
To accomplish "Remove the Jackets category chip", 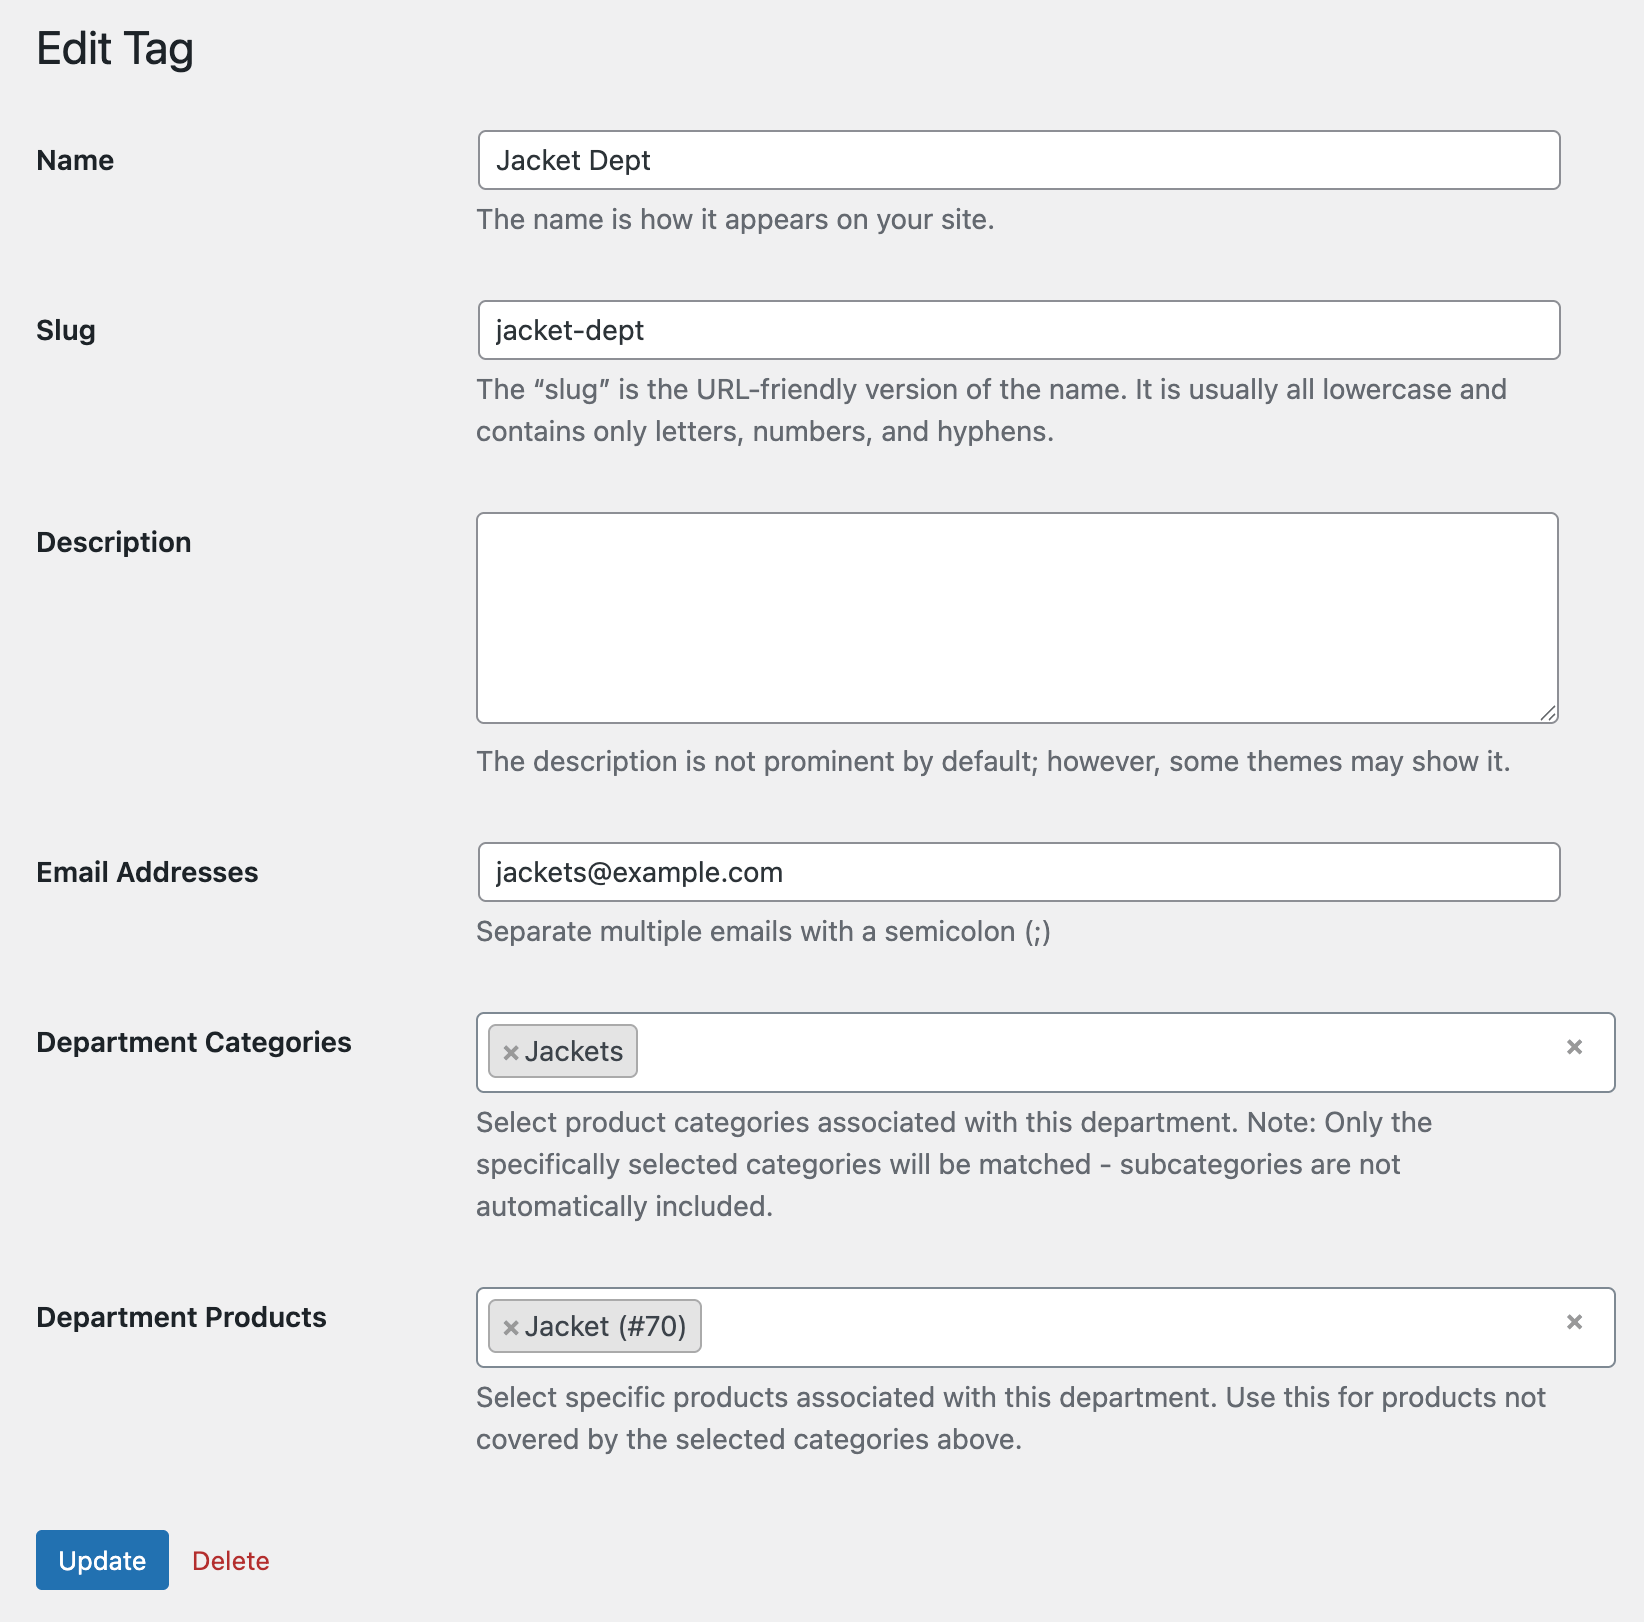I will click(511, 1052).
